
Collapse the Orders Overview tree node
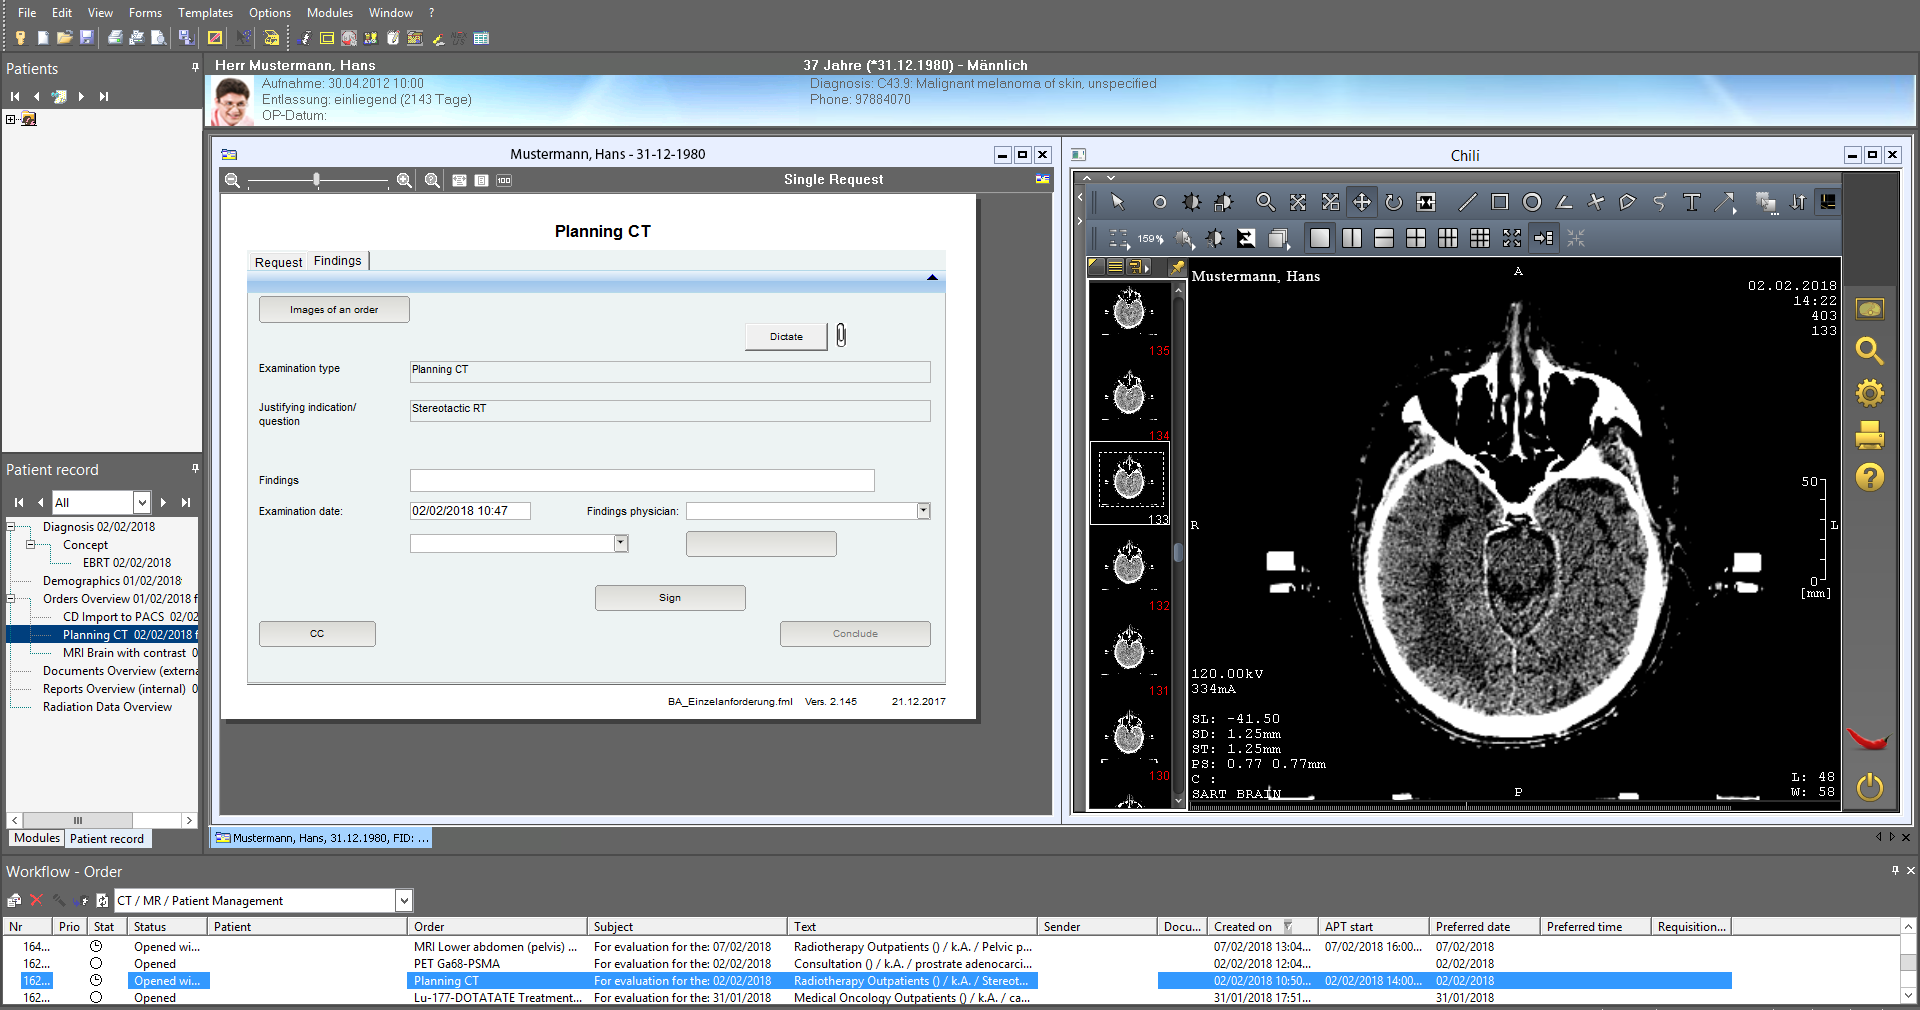pos(11,599)
